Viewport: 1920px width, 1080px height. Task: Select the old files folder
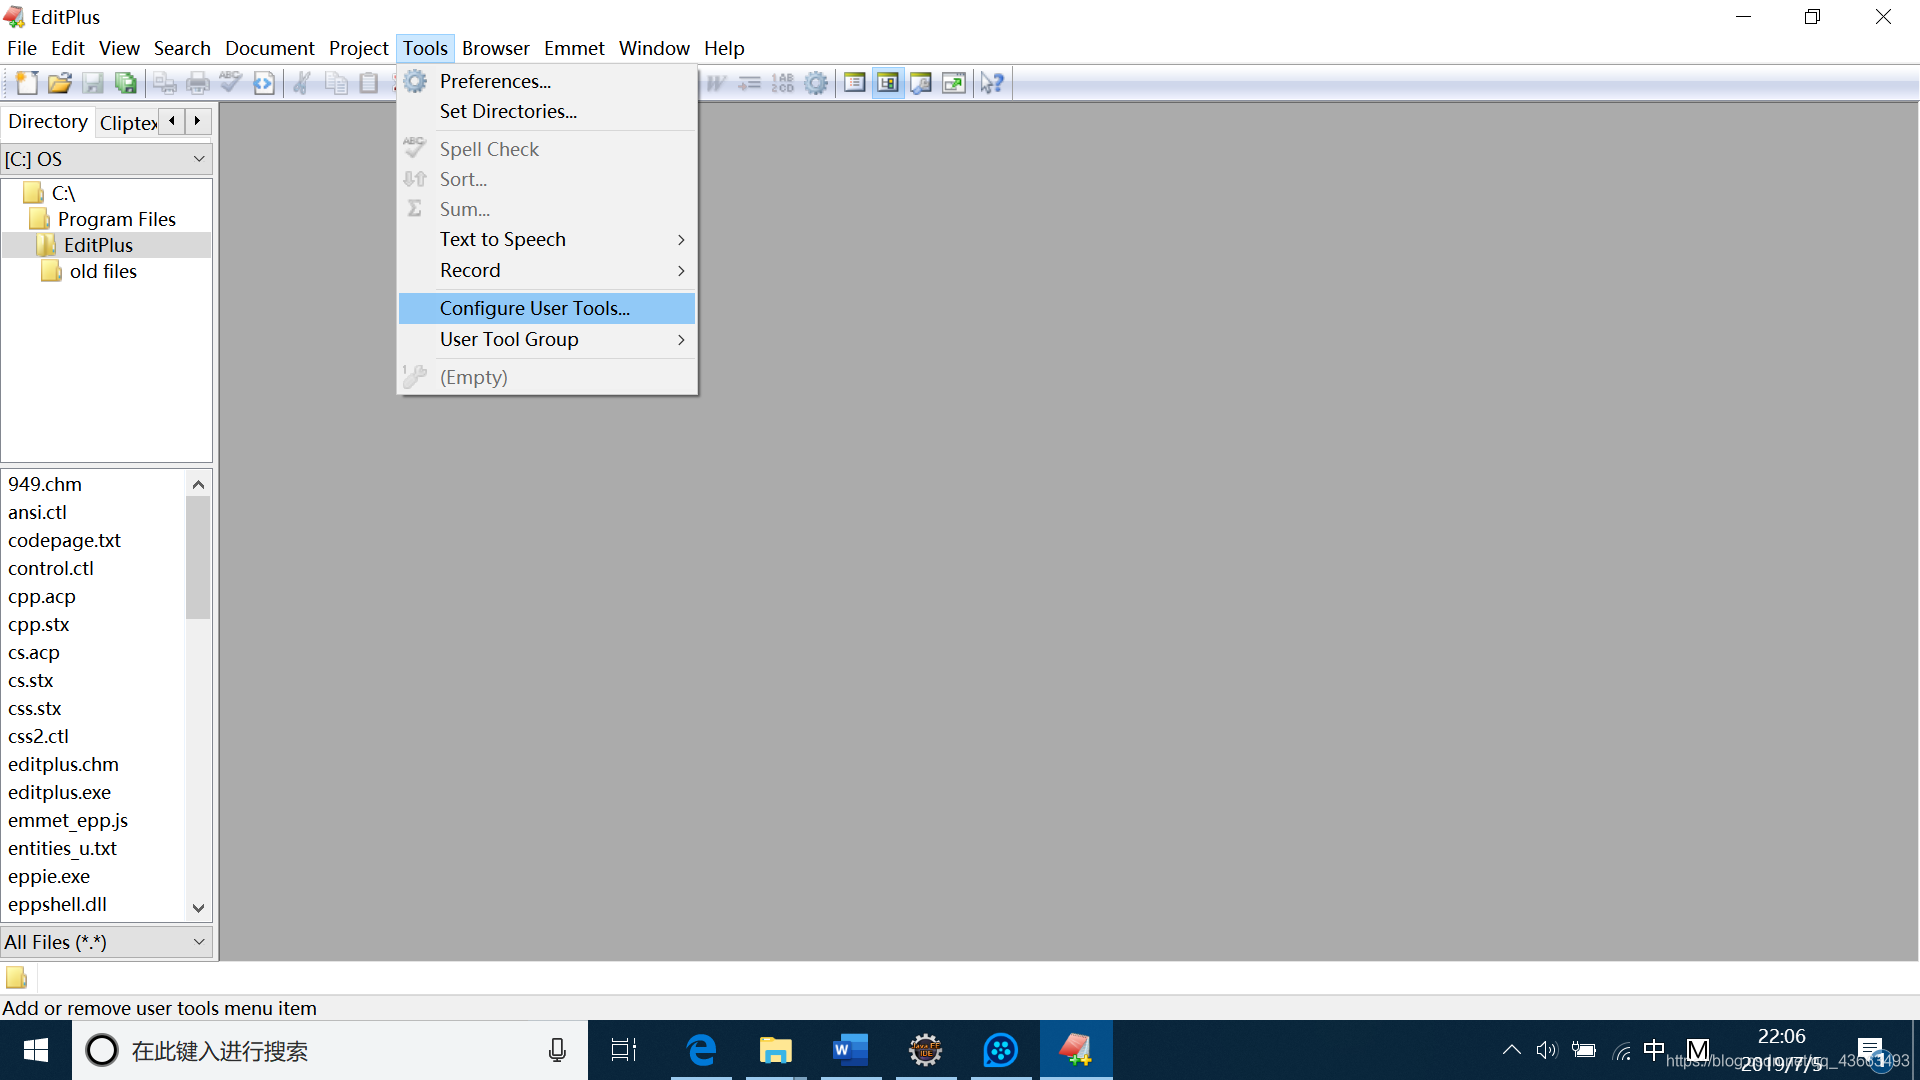point(103,271)
